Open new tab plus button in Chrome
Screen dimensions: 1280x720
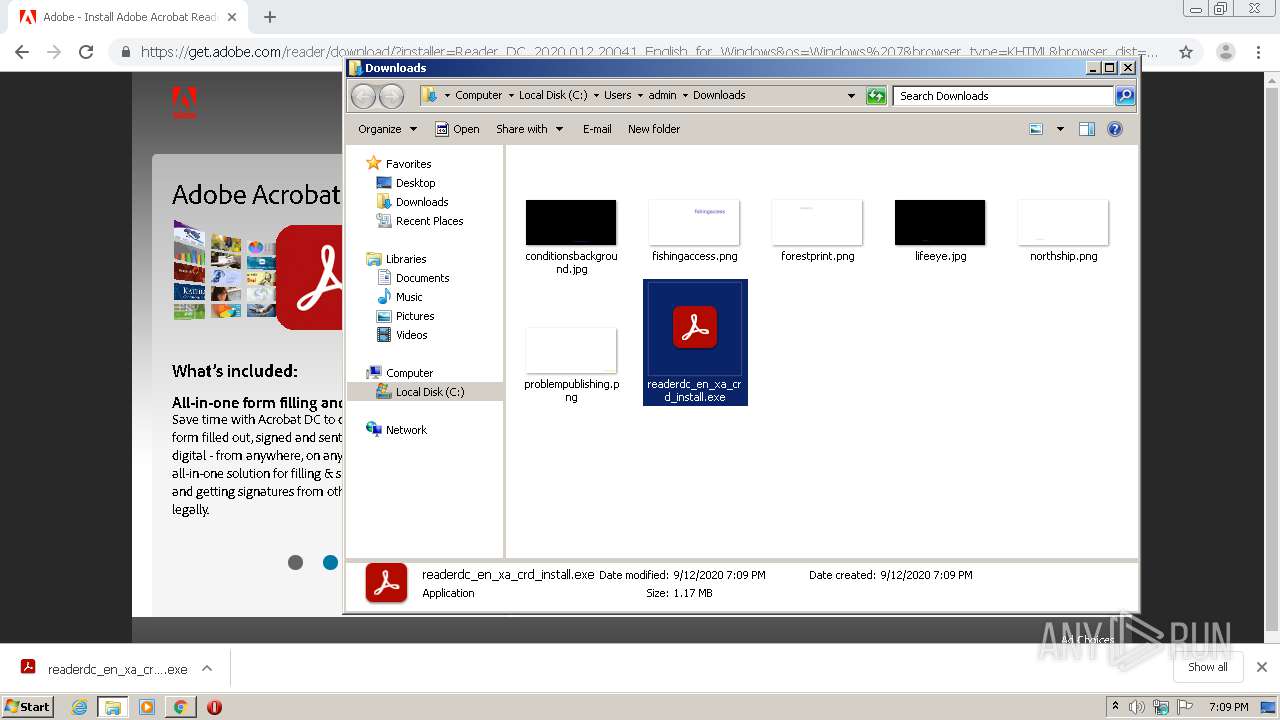[x=269, y=17]
